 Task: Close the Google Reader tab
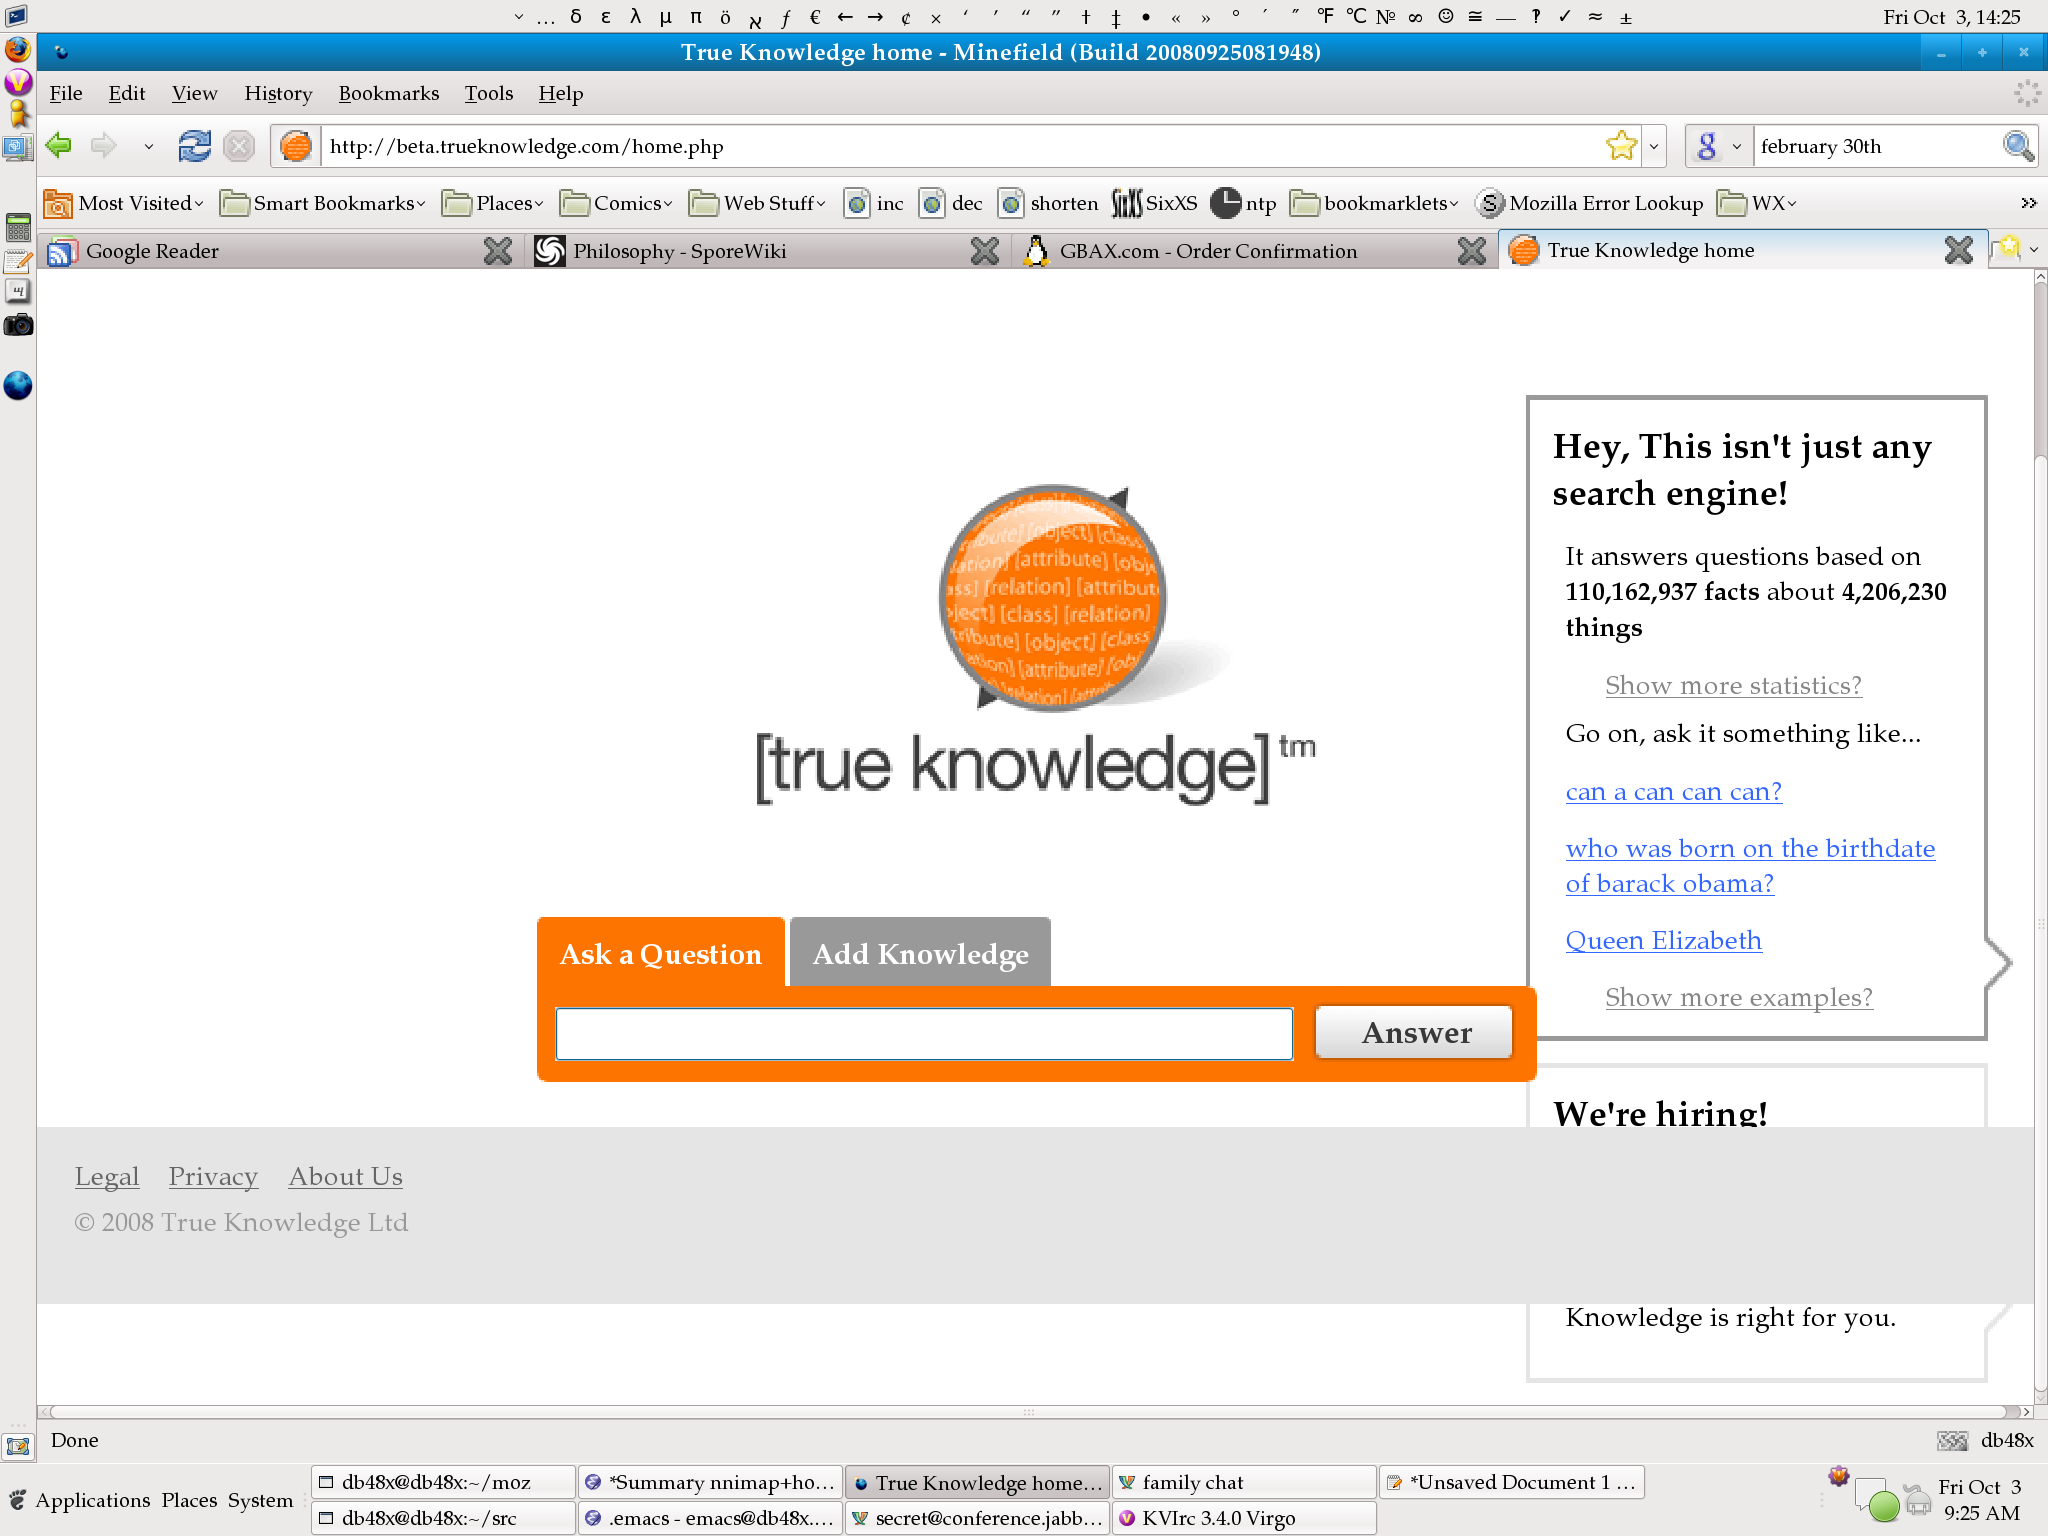point(497,251)
